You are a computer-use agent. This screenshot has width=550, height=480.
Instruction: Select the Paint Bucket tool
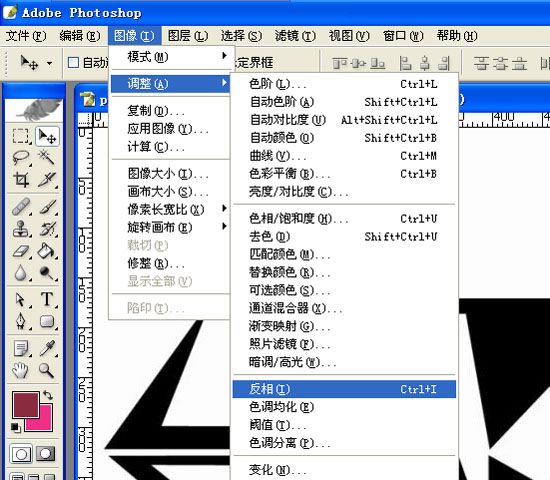pyautogui.click(x=47, y=251)
